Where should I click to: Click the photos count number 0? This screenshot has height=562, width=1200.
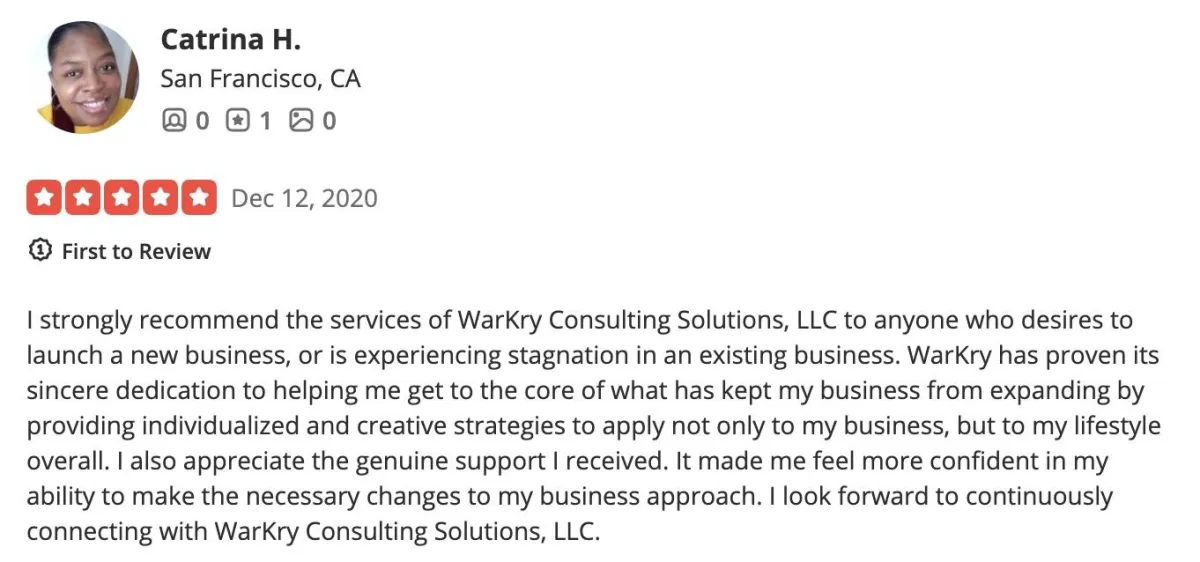pyautogui.click(x=329, y=122)
